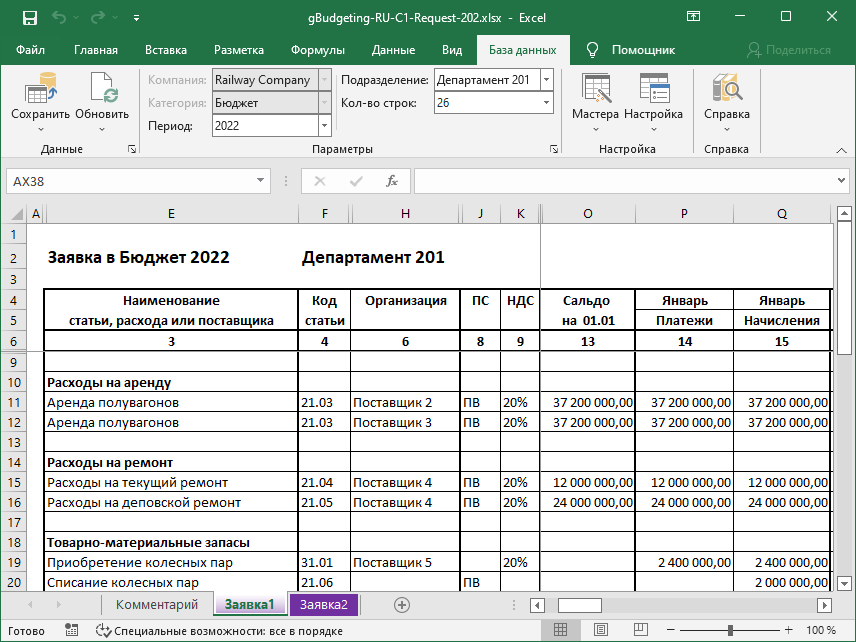Switch to Page Break Preview icon
The image size is (856, 642).
coord(641,630)
